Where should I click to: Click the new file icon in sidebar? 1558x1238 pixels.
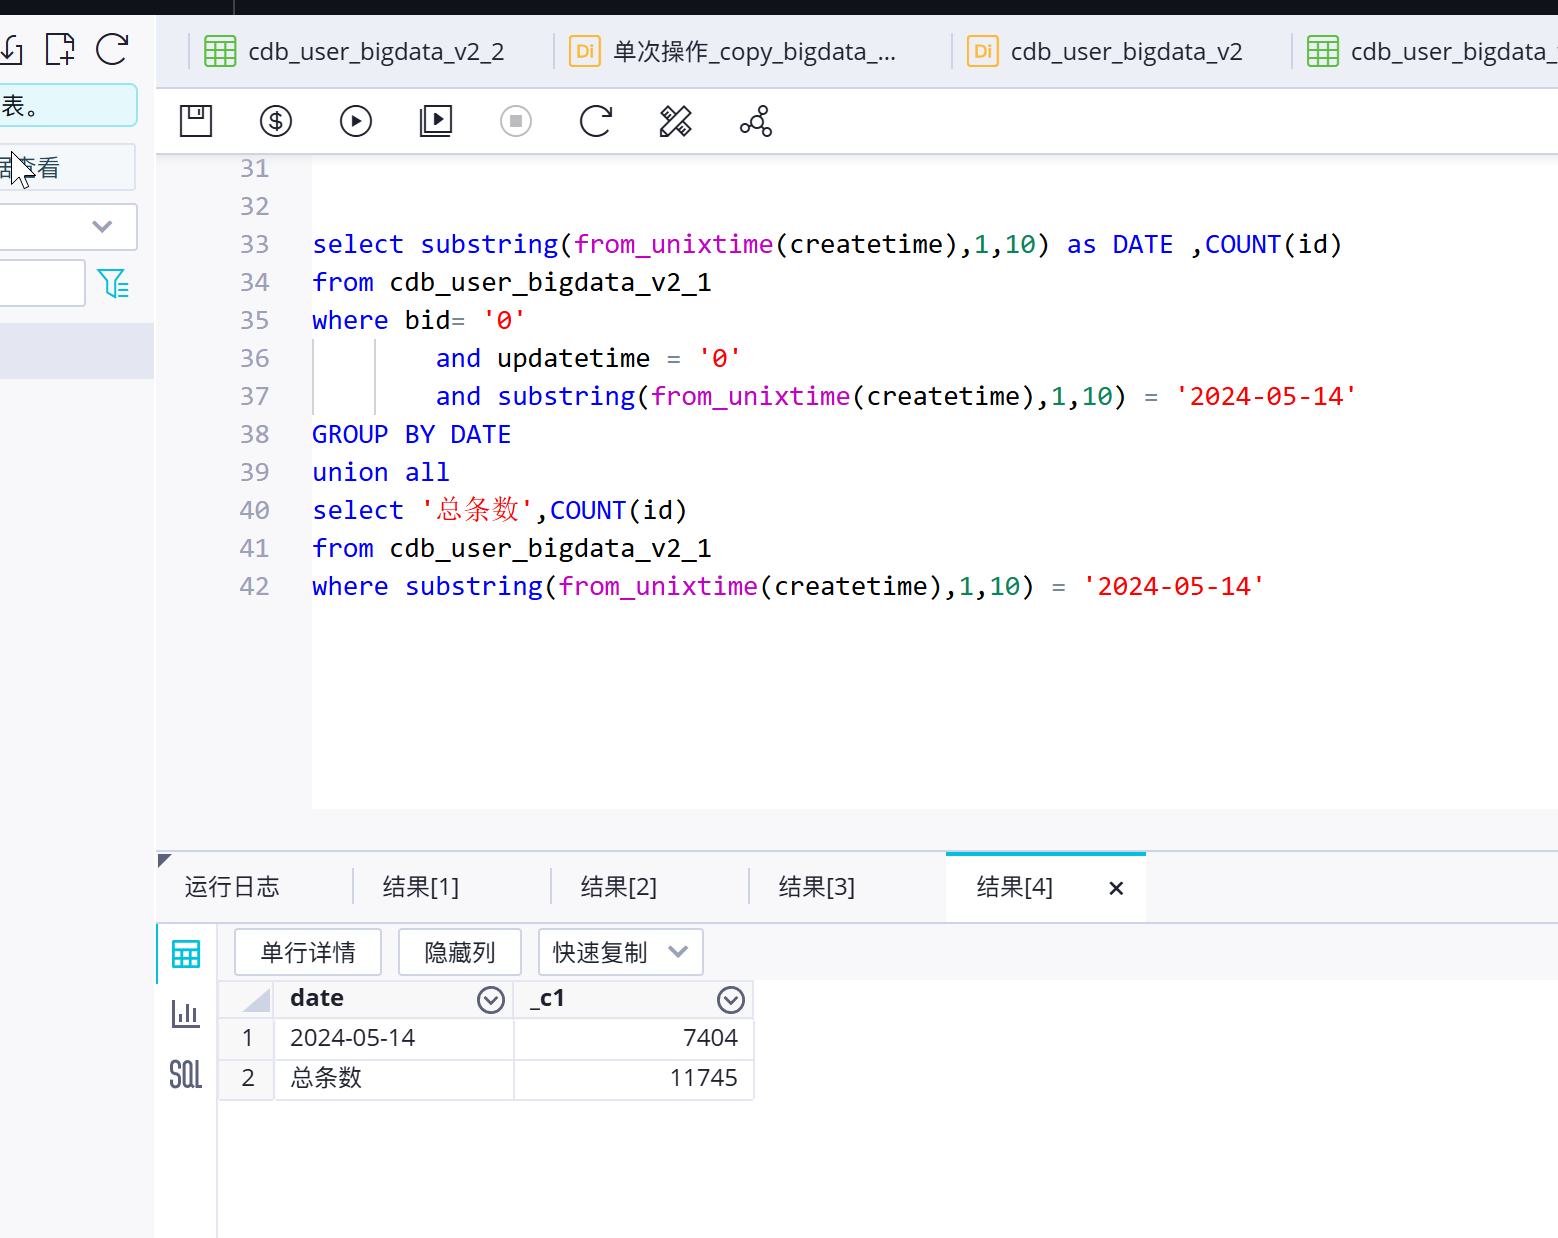(x=60, y=49)
